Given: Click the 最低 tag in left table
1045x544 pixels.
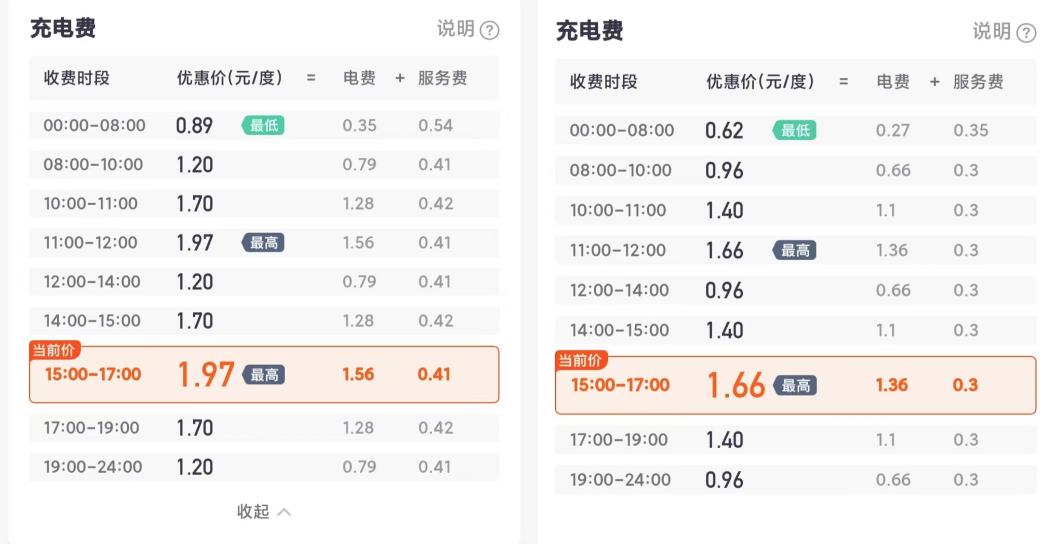Looking at the screenshot, I should coord(263,125).
